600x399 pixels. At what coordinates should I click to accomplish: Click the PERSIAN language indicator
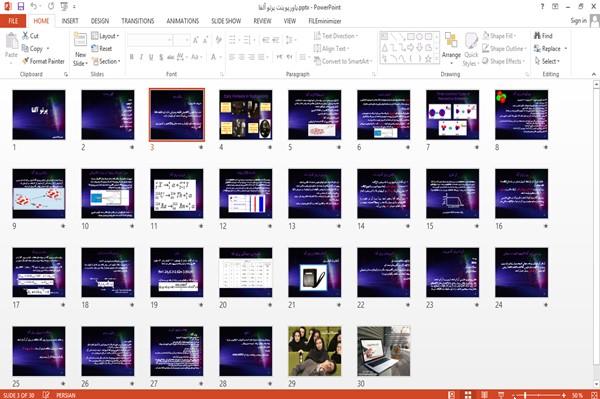point(66,395)
